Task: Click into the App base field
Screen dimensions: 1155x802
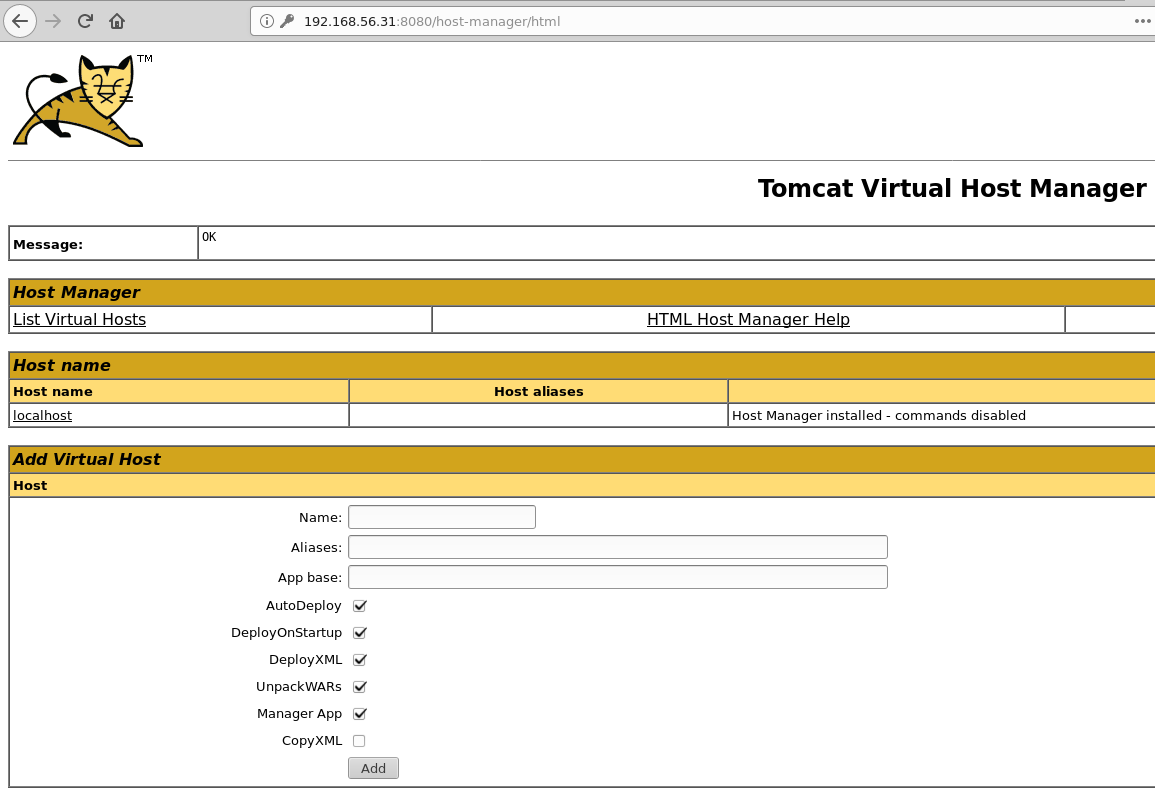Action: coord(618,577)
